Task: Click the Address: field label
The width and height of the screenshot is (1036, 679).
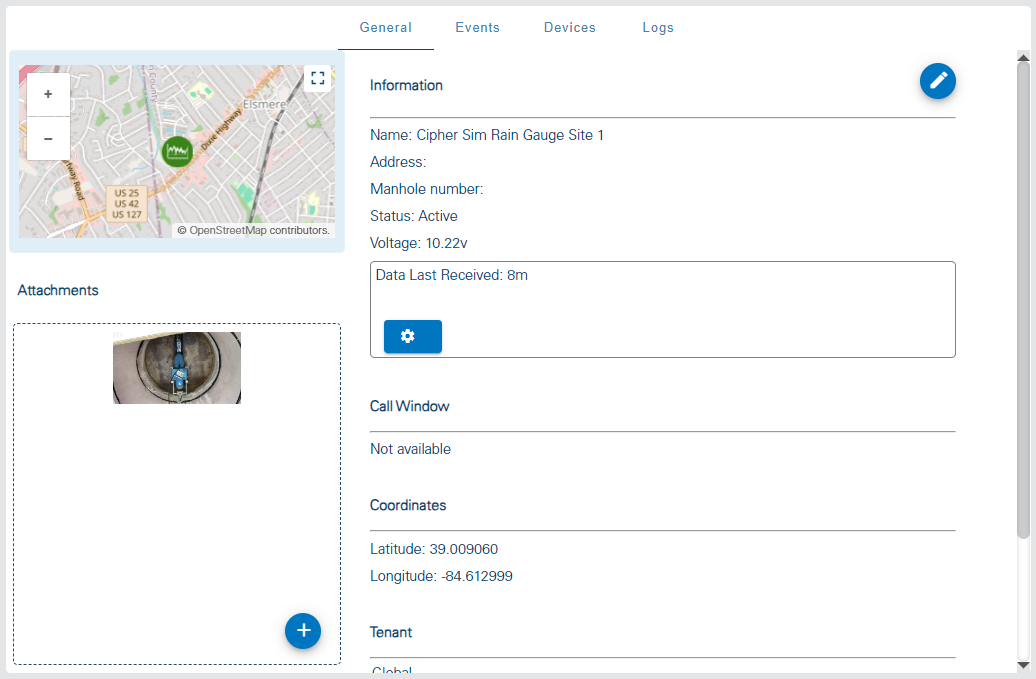Action: [x=398, y=162]
